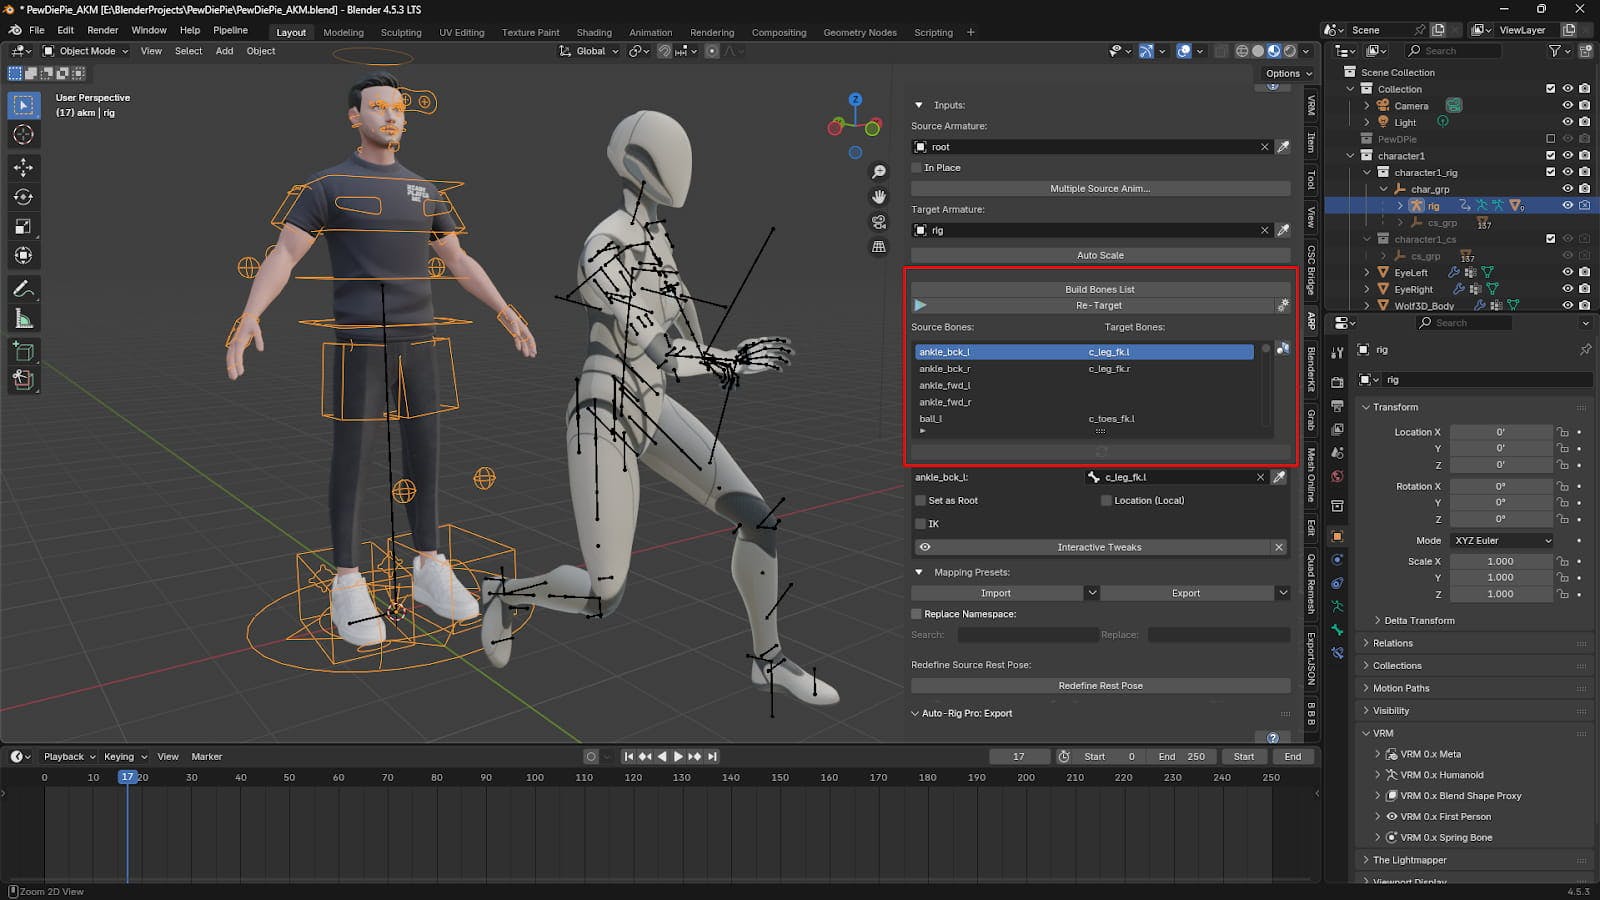Expand the Relations panel

pos(1392,643)
